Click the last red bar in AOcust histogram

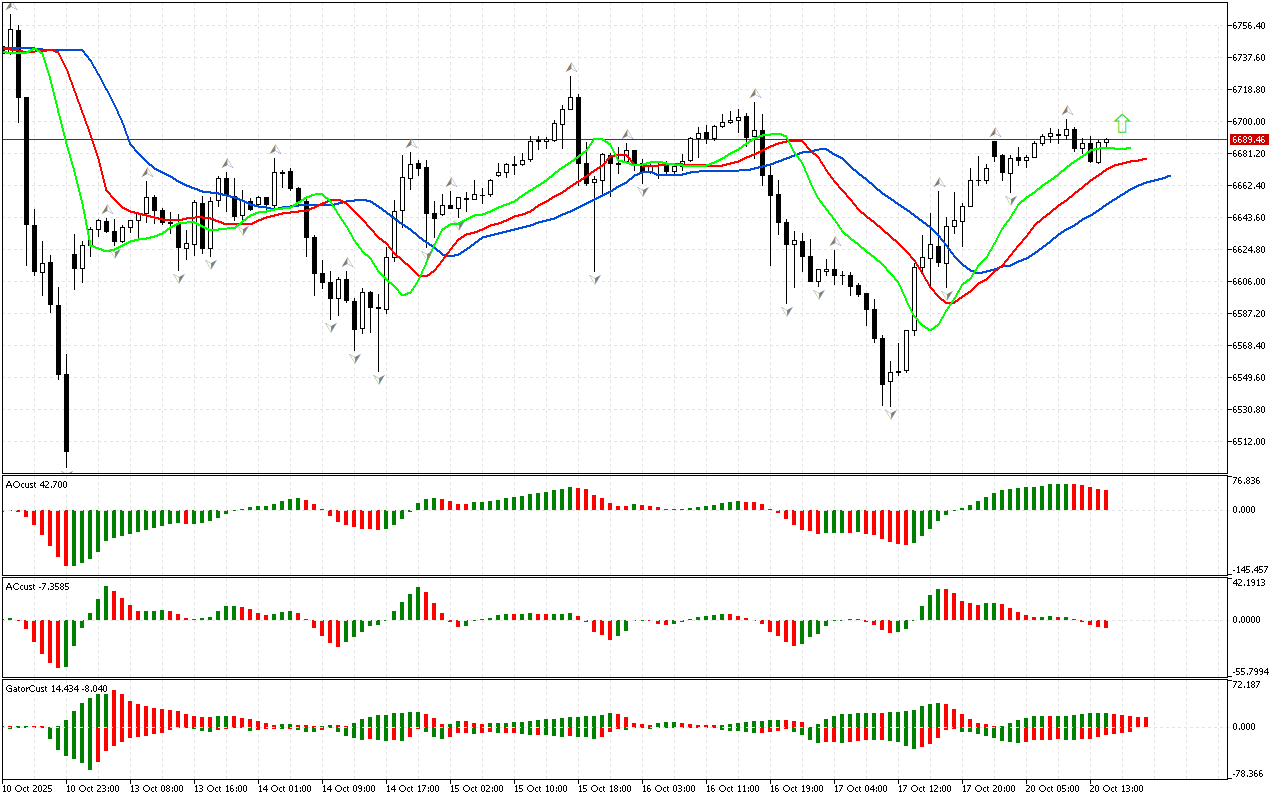[1106, 500]
